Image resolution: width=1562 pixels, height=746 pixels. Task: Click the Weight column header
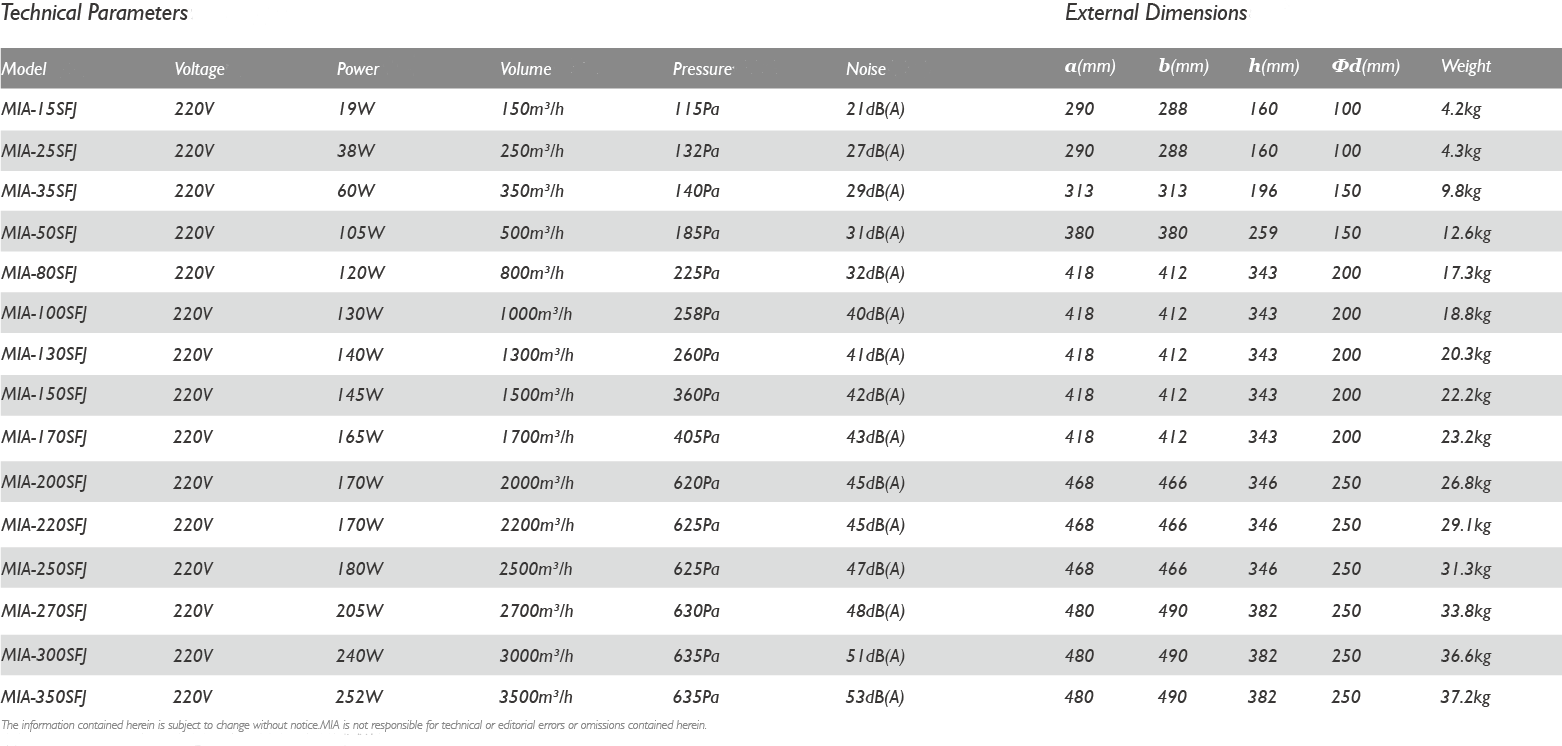(x=1466, y=66)
